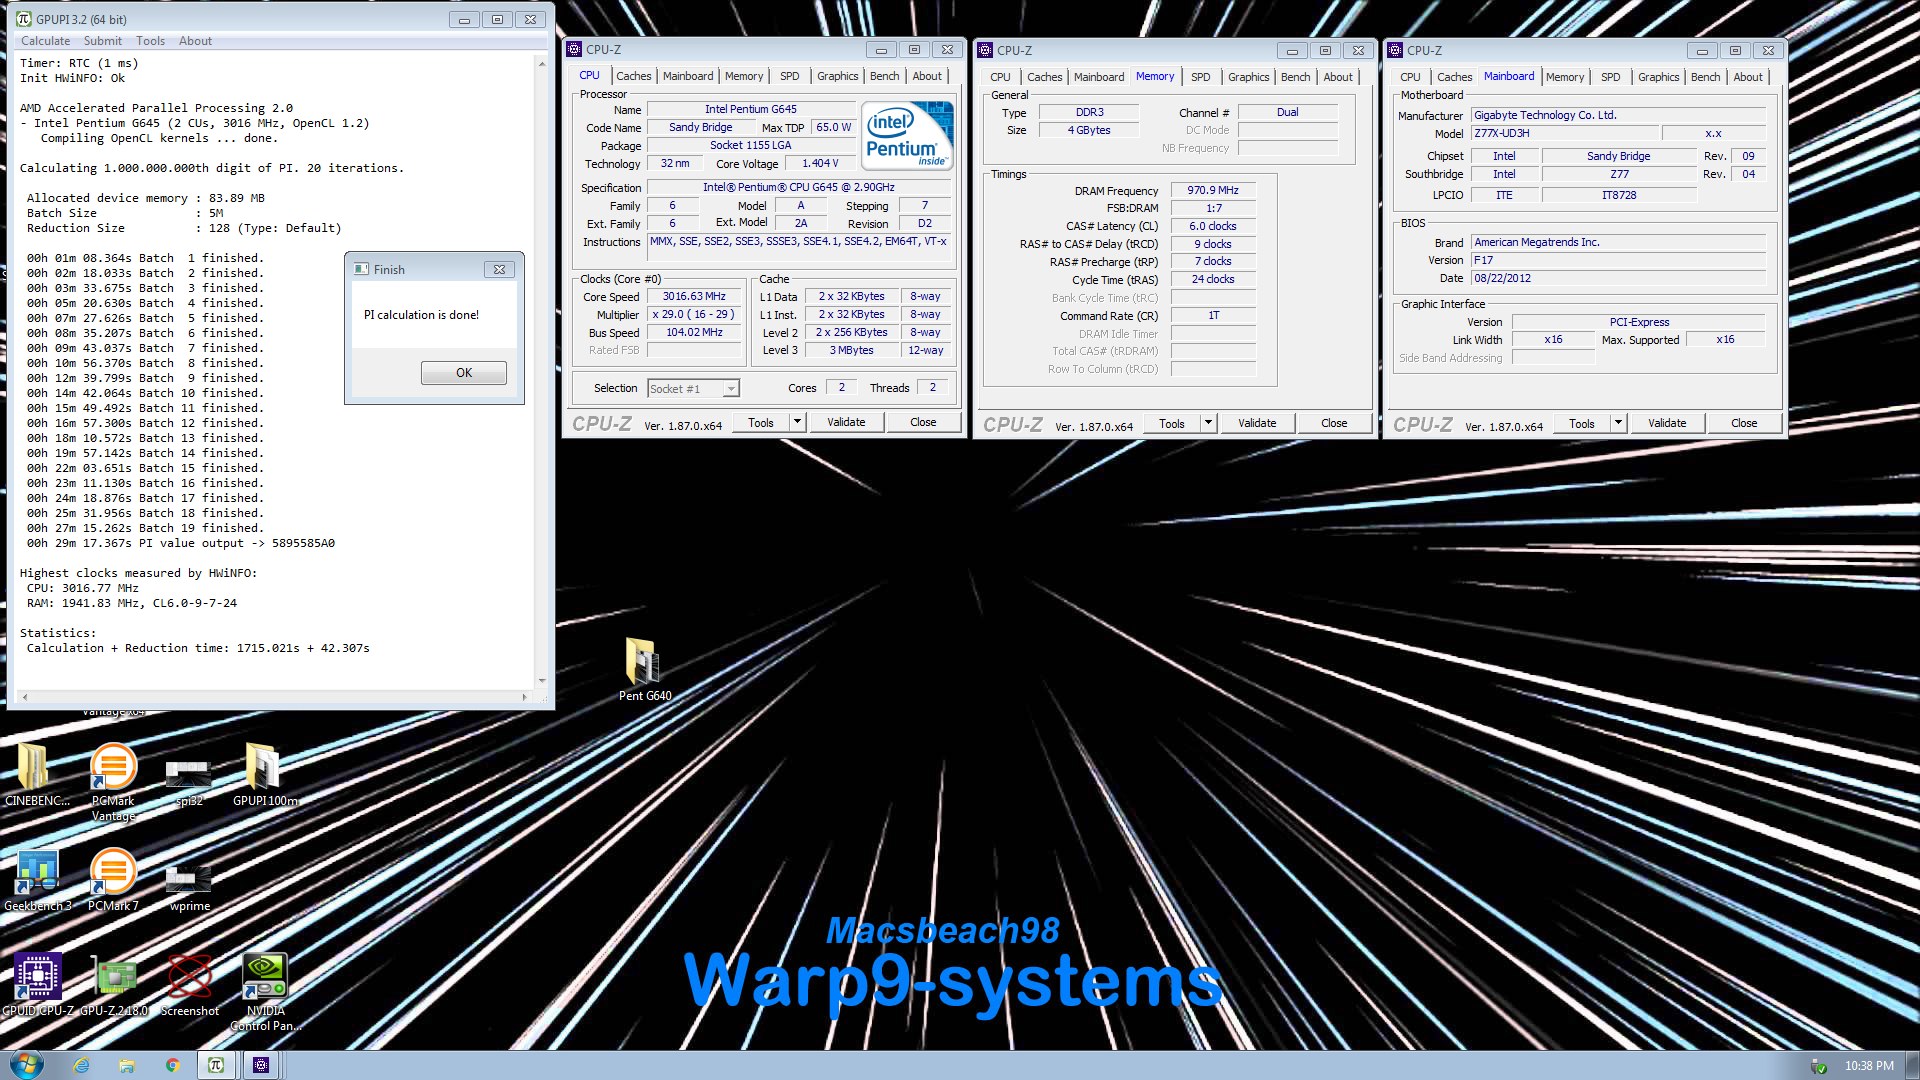Open the Socket #1 Selection dropdown
The image size is (1920, 1080).
(693, 388)
